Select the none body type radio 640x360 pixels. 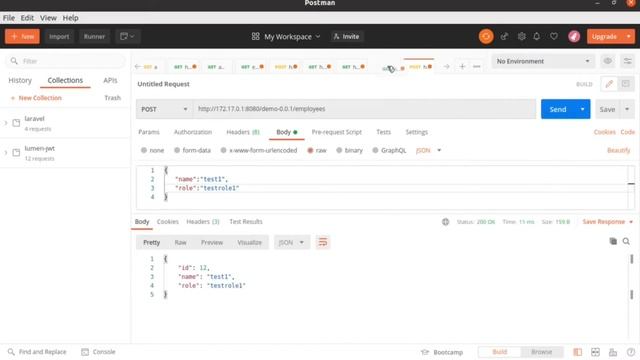[144, 150]
